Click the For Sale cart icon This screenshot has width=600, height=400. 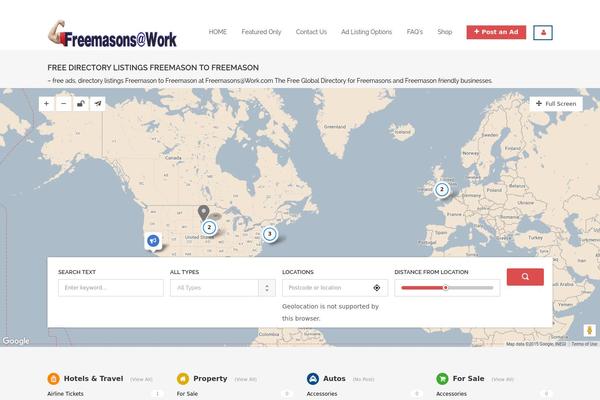tap(442, 379)
